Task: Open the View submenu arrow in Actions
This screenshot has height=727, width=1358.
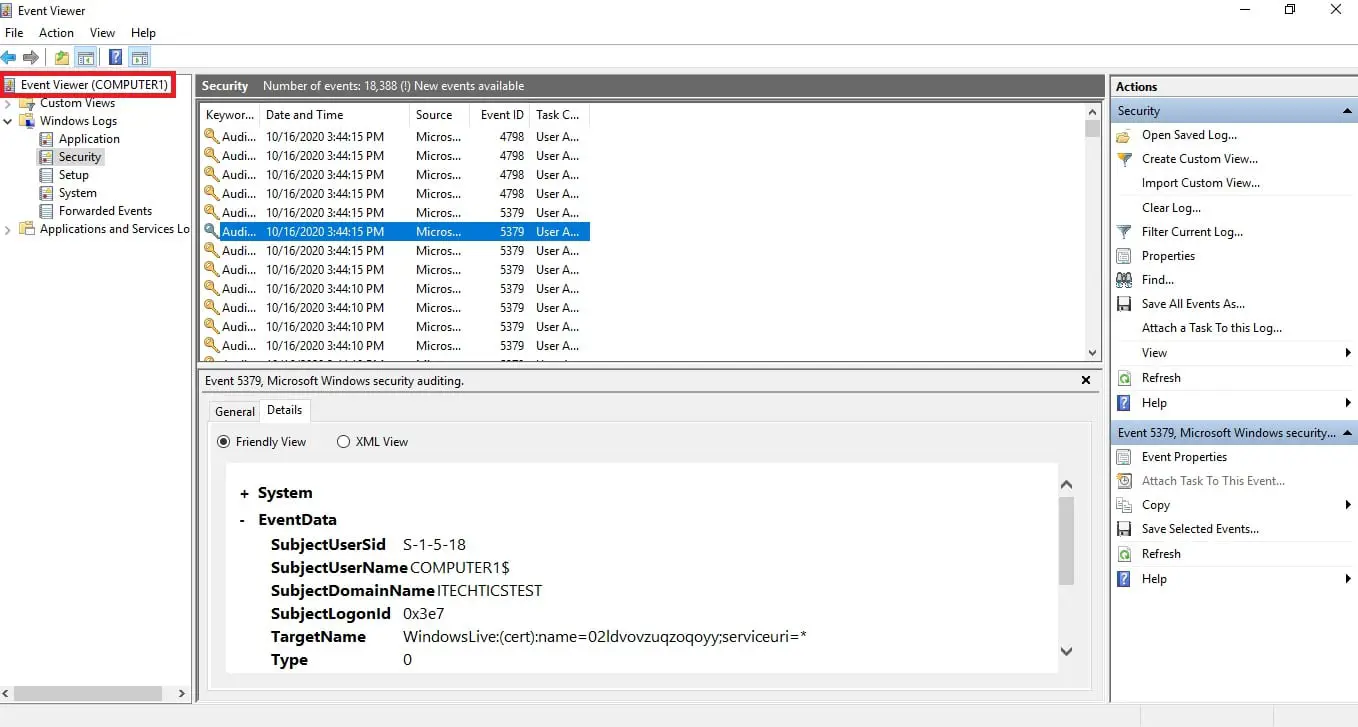Action: coord(1346,352)
